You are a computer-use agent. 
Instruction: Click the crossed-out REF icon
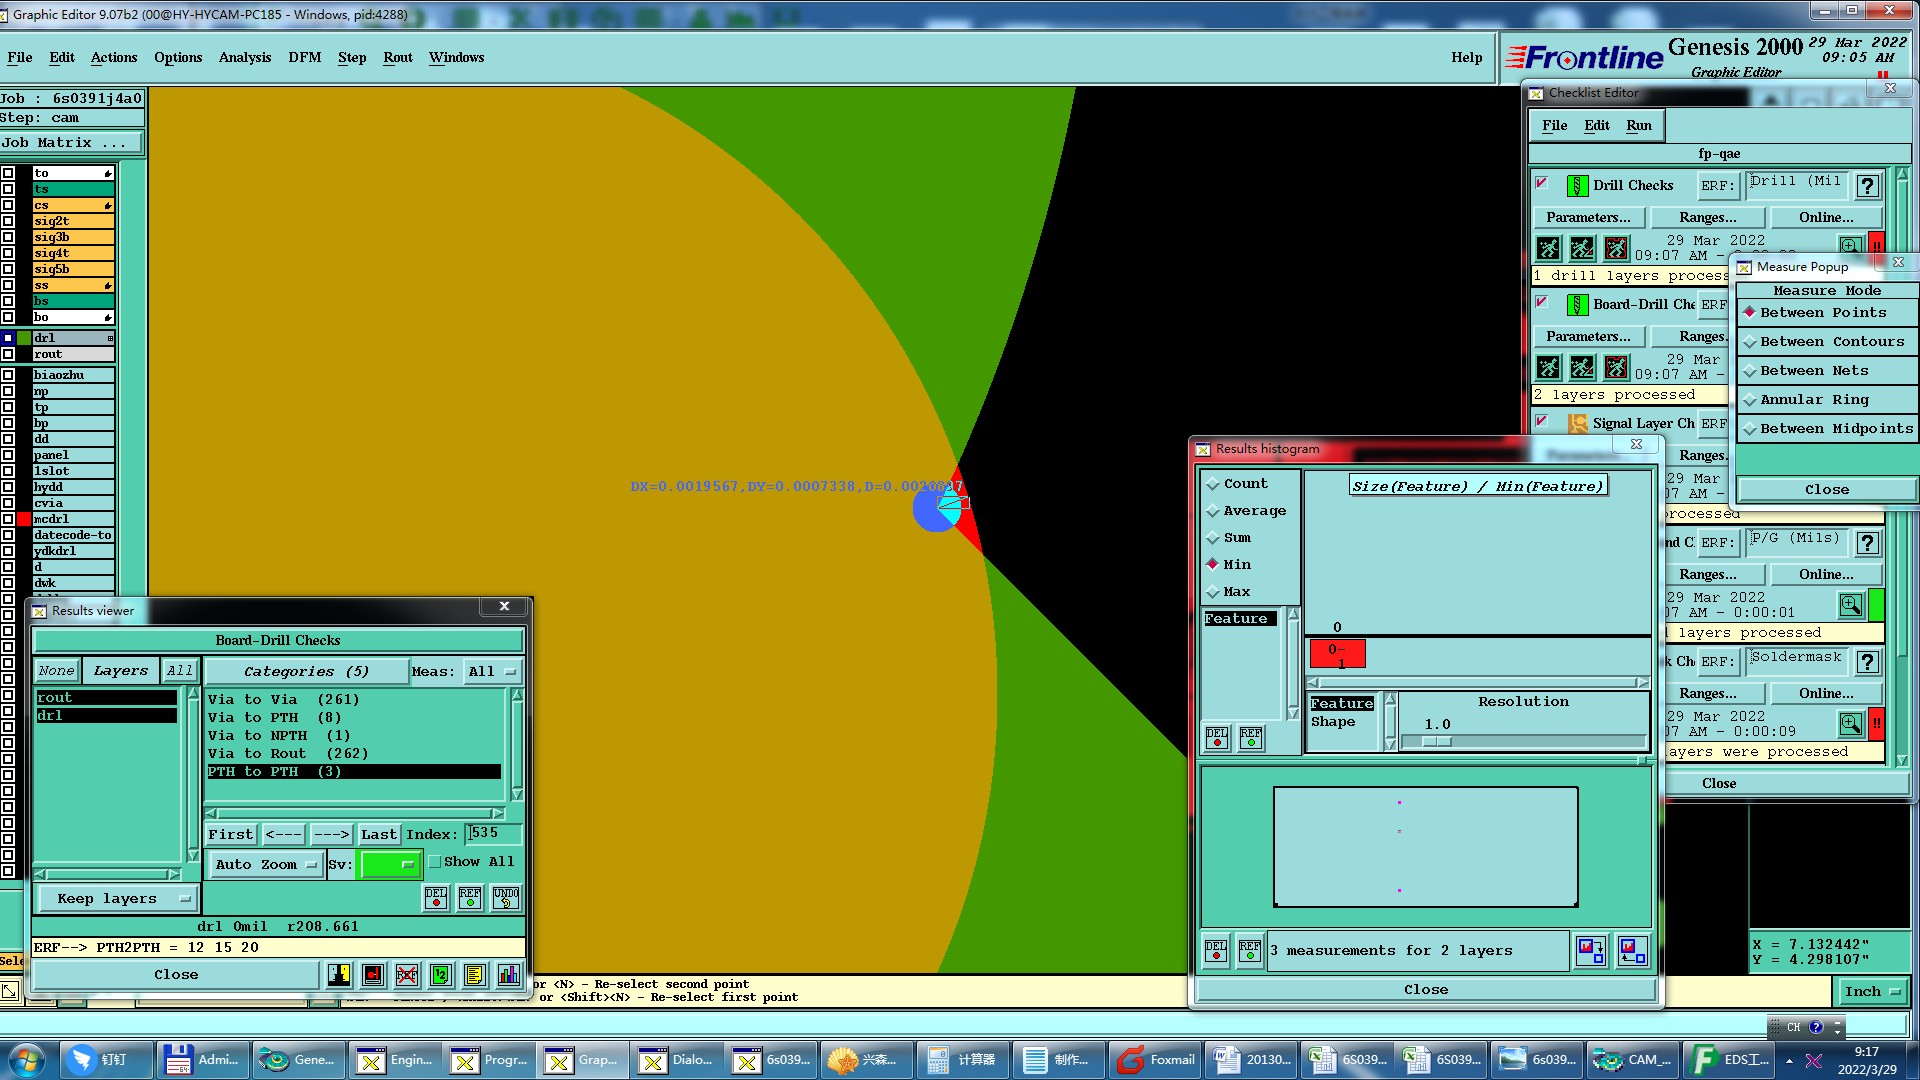coord(407,975)
